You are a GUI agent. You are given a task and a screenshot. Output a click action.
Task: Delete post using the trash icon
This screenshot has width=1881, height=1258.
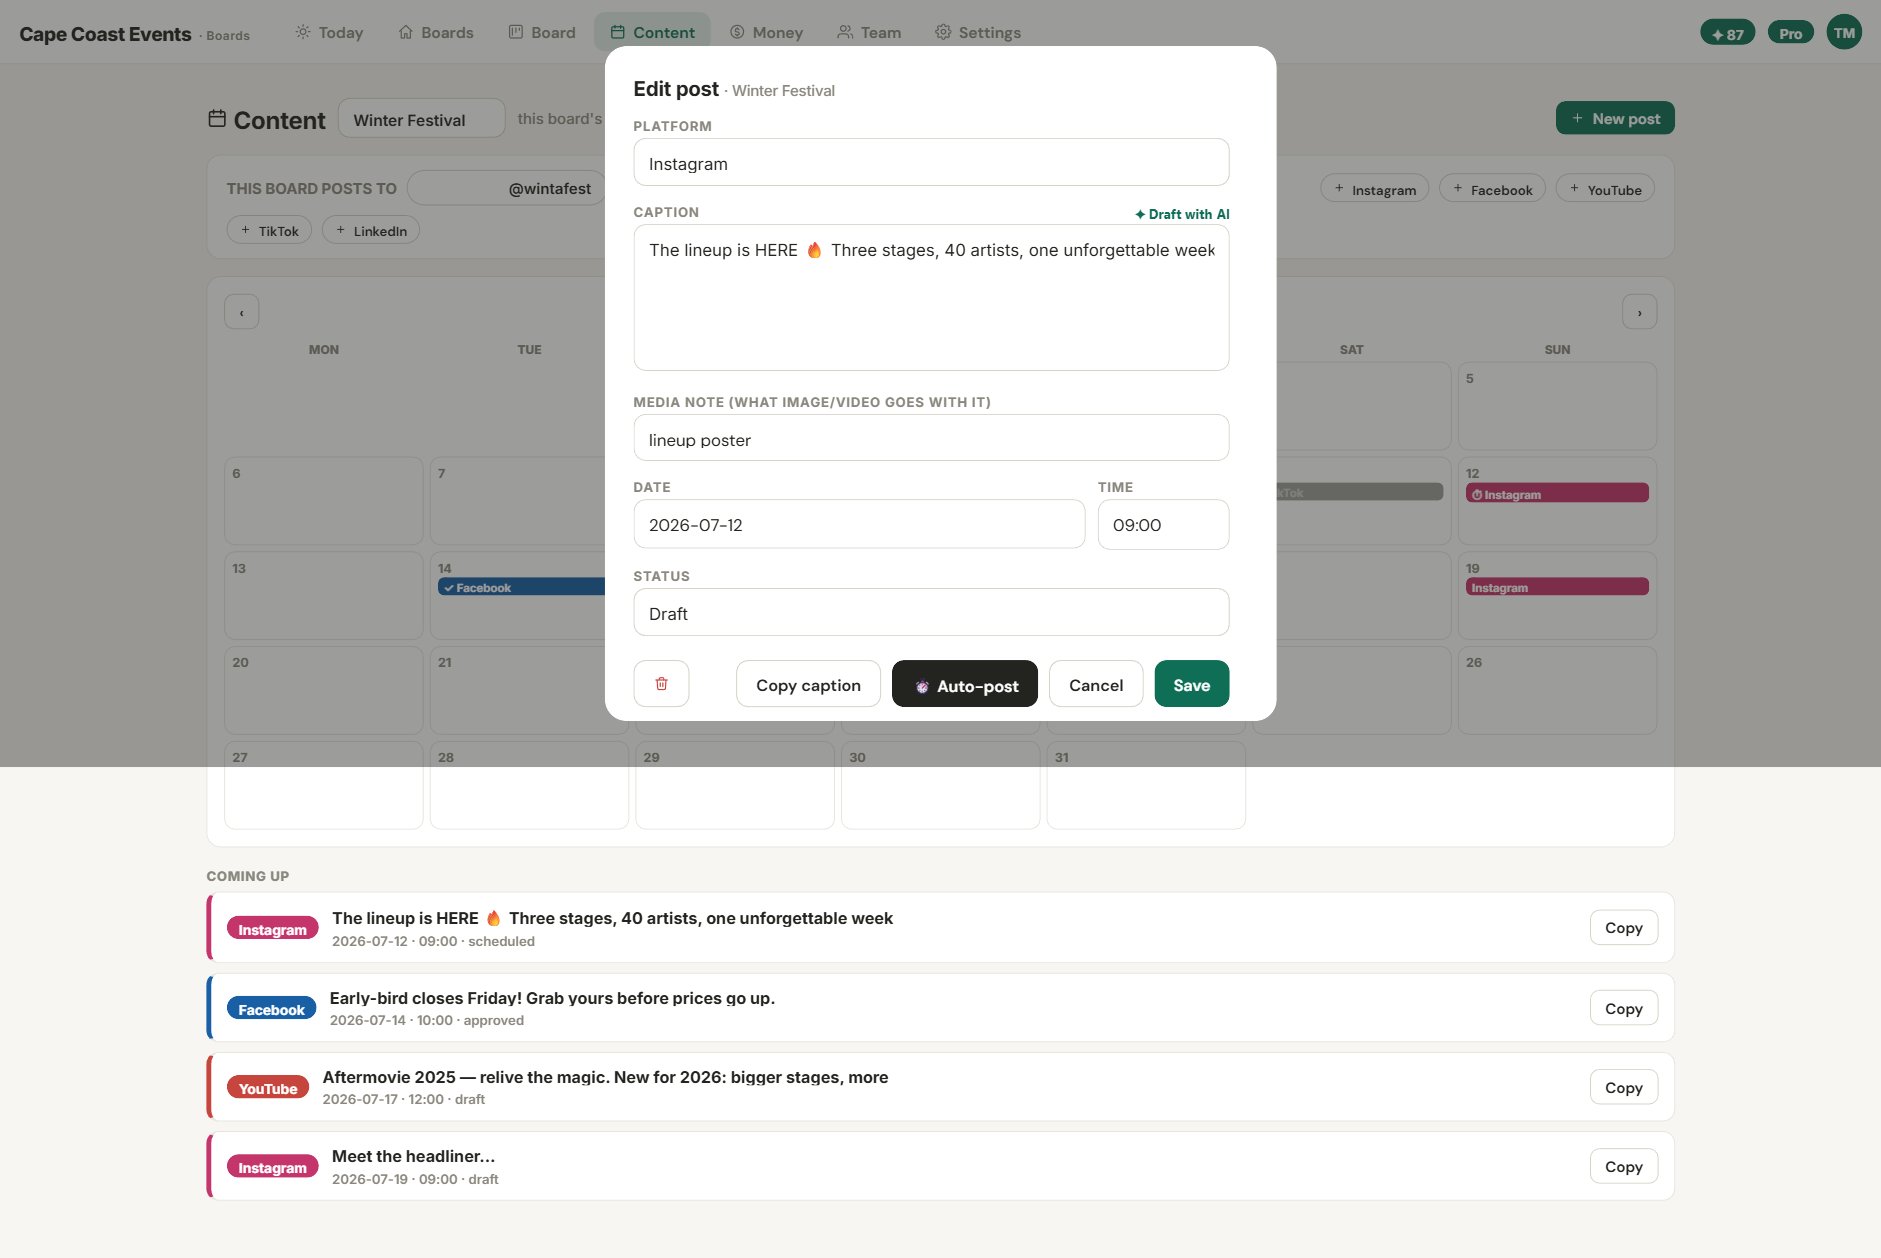click(x=661, y=684)
